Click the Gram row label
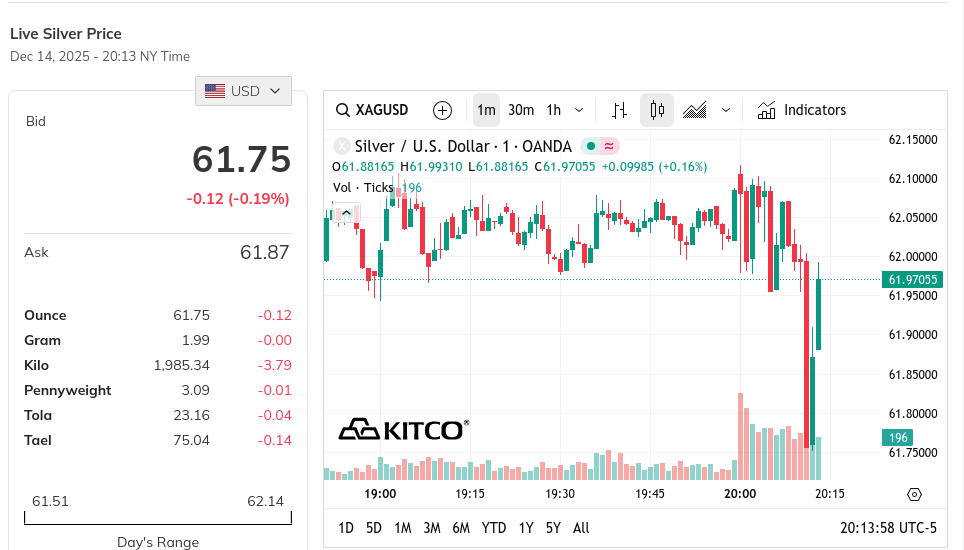 (42, 340)
